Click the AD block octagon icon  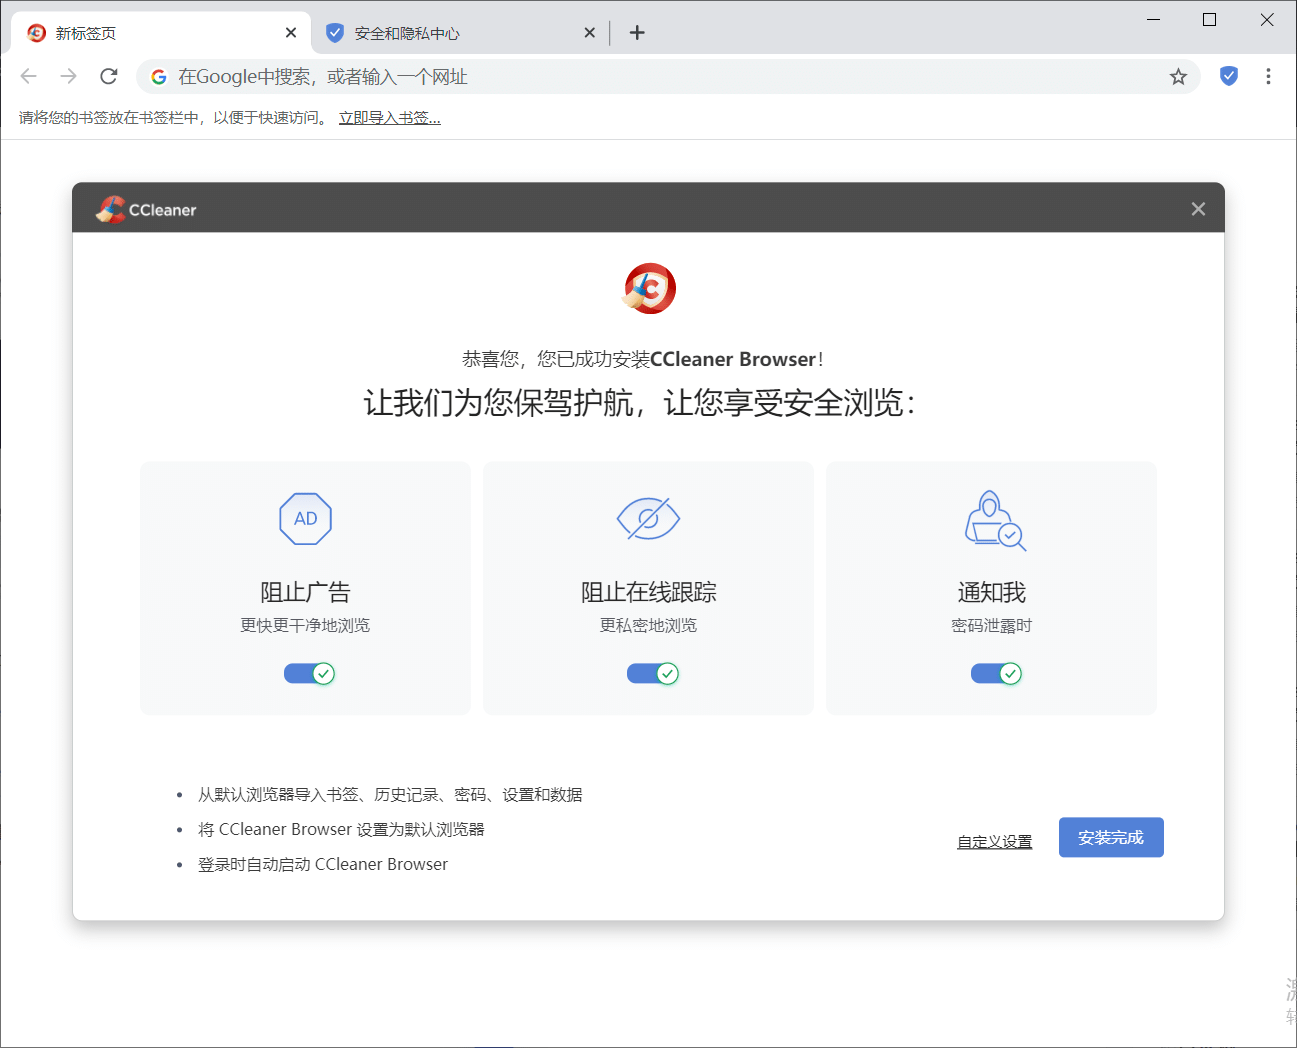click(x=305, y=519)
